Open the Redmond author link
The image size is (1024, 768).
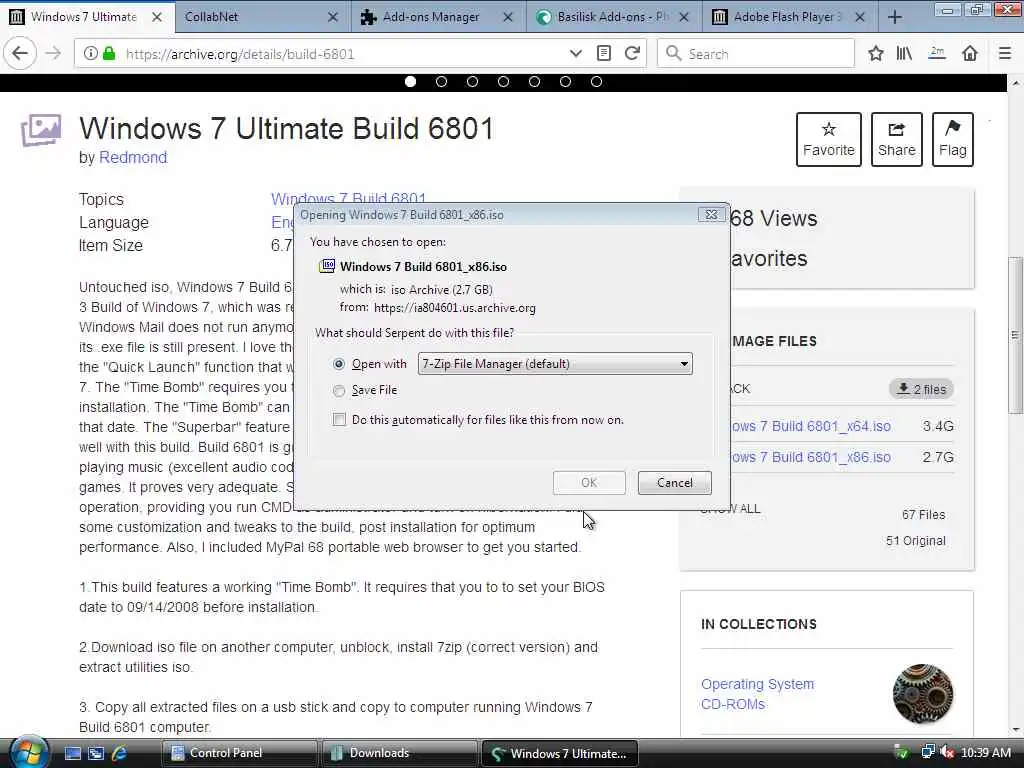133,157
